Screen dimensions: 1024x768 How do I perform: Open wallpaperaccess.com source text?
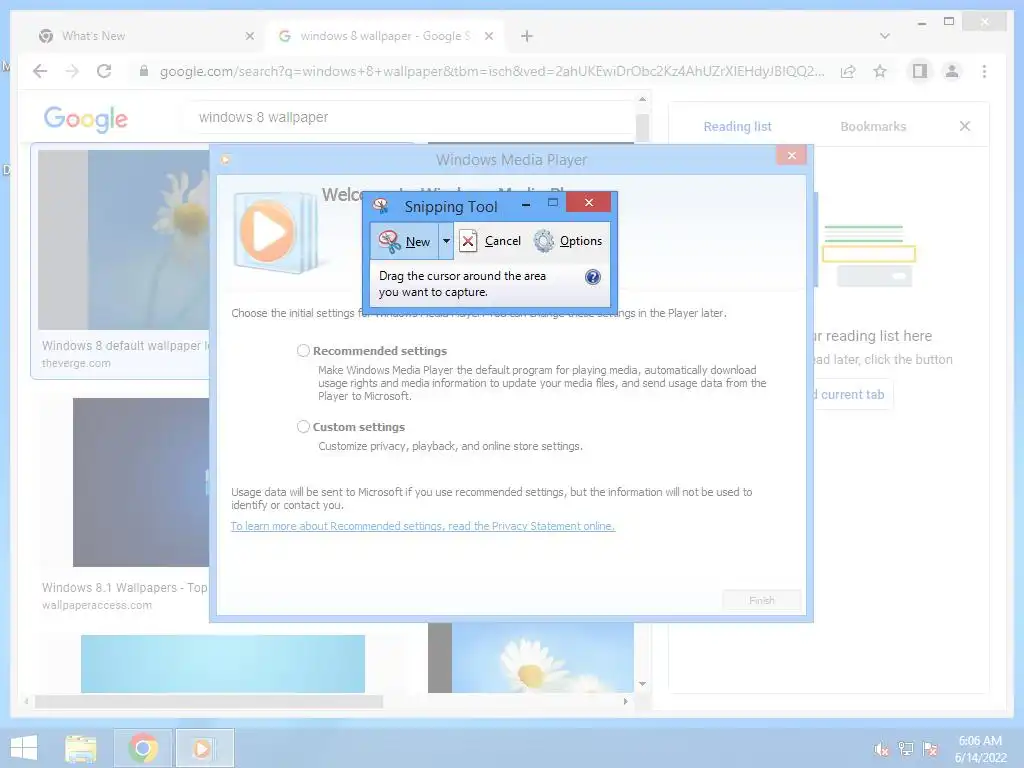(x=97, y=605)
